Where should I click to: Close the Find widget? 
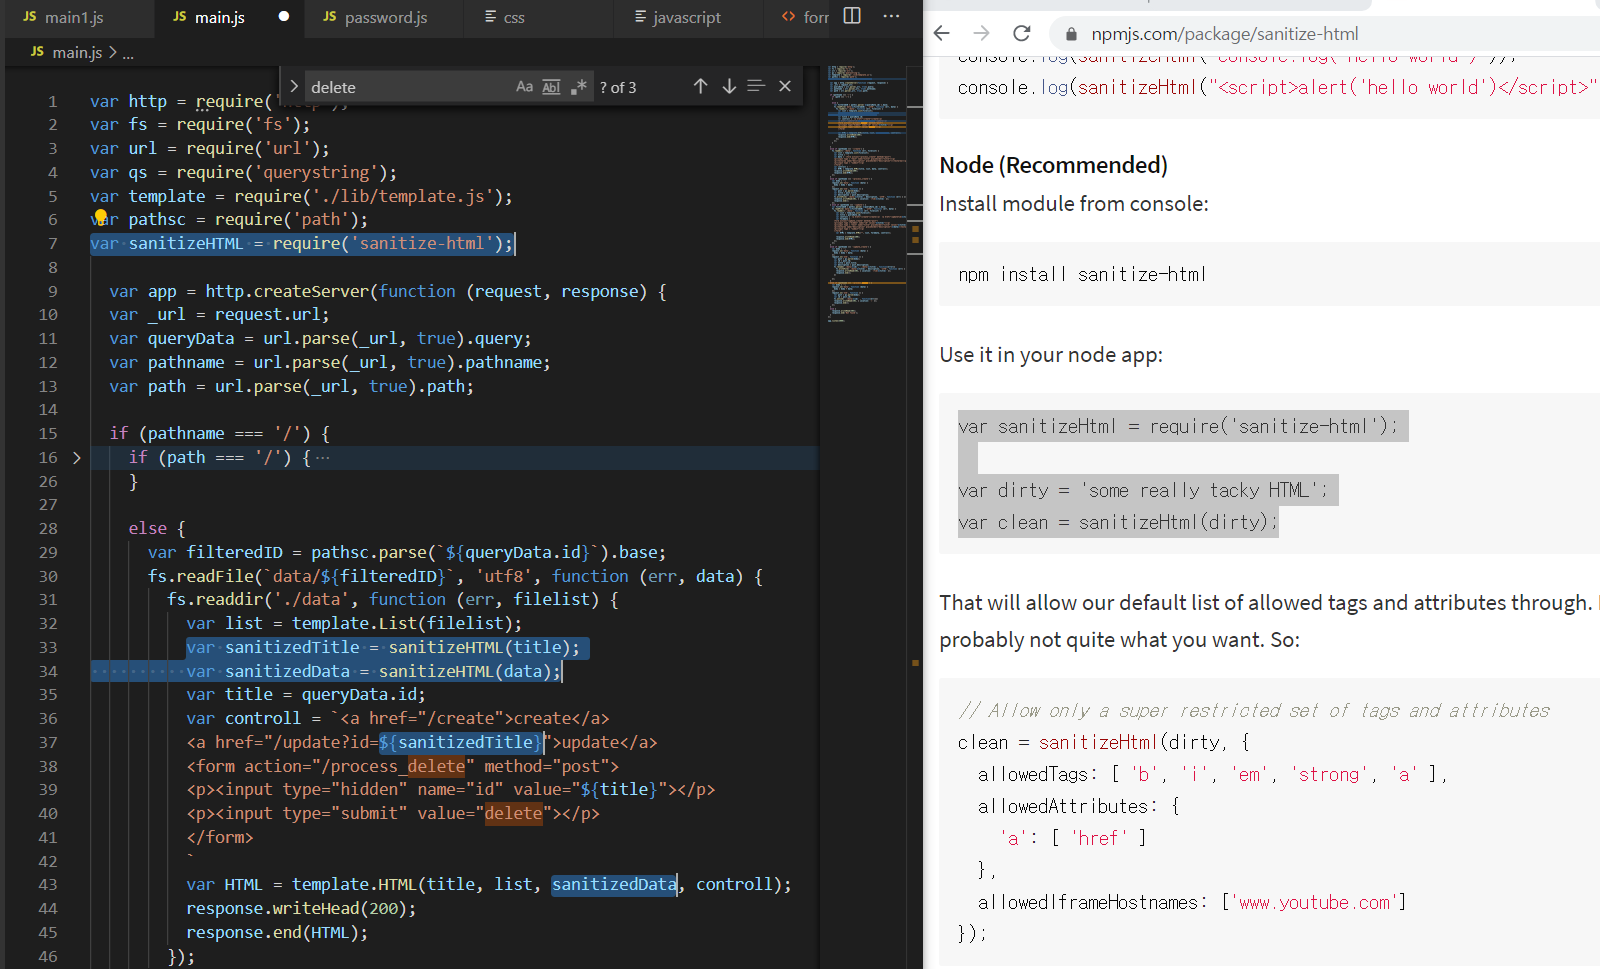tap(785, 87)
